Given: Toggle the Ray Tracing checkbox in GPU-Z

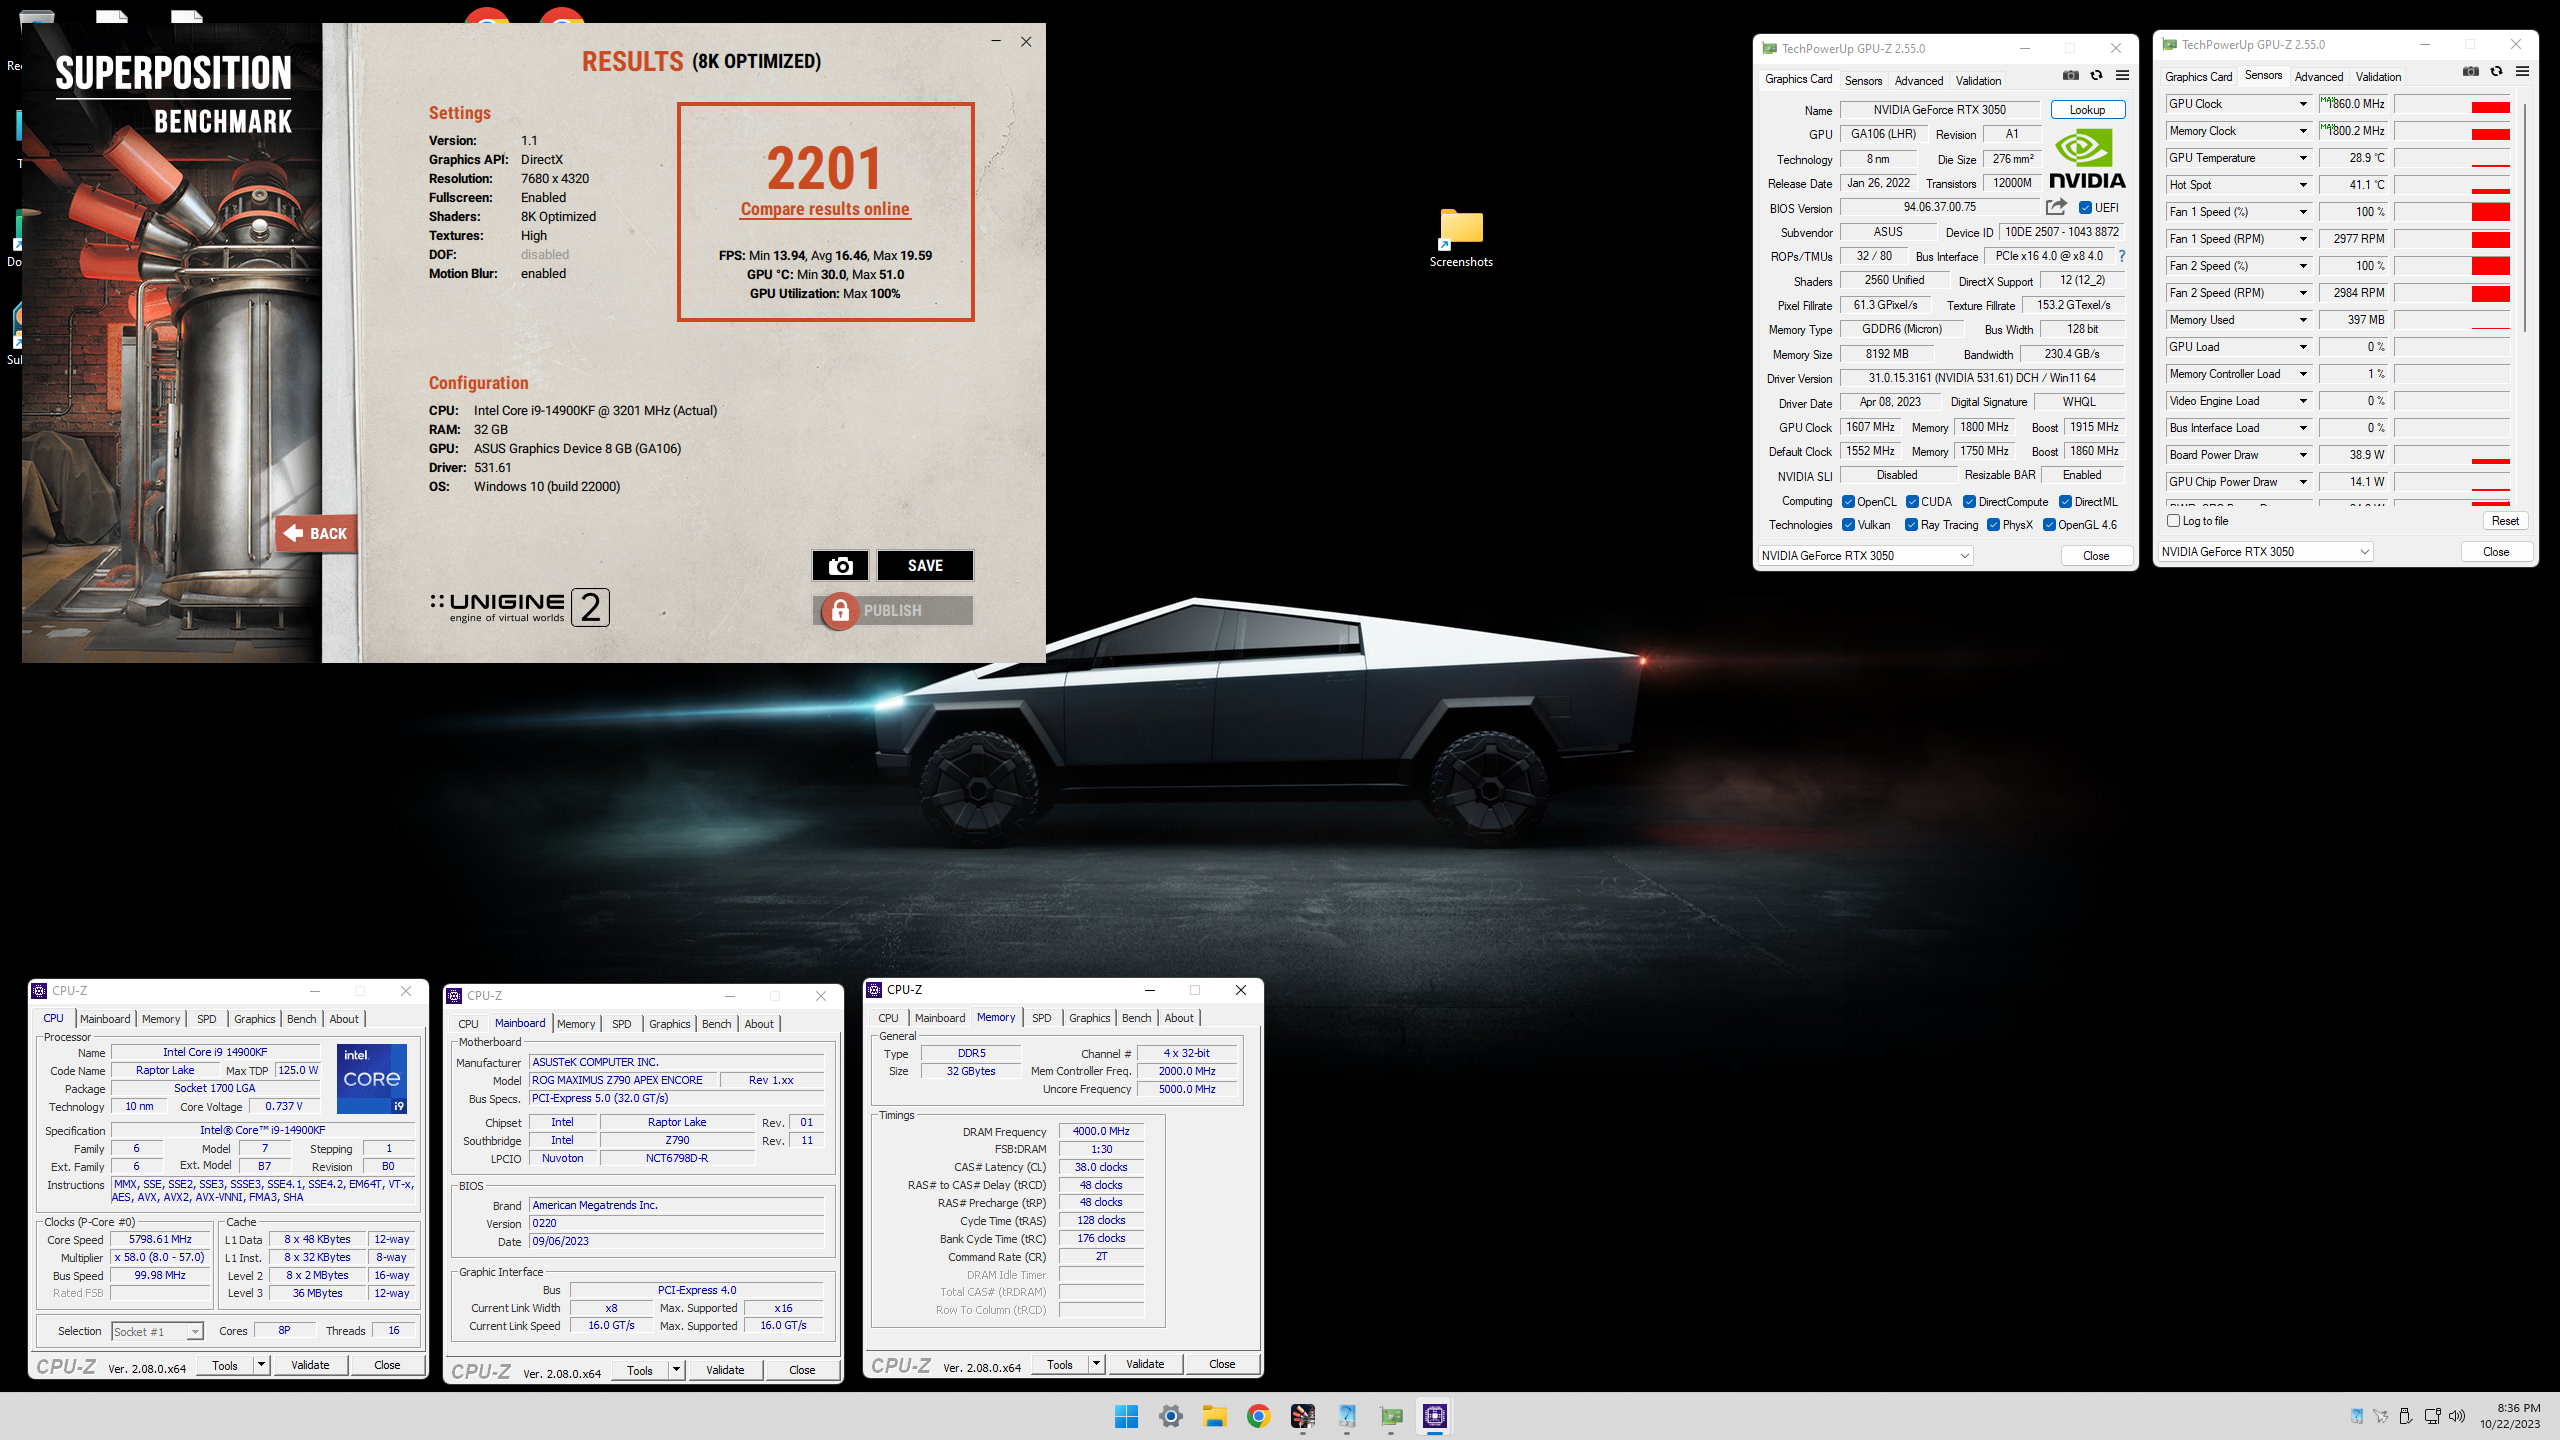Looking at the screenshot, I should [x=1912, y=525].
